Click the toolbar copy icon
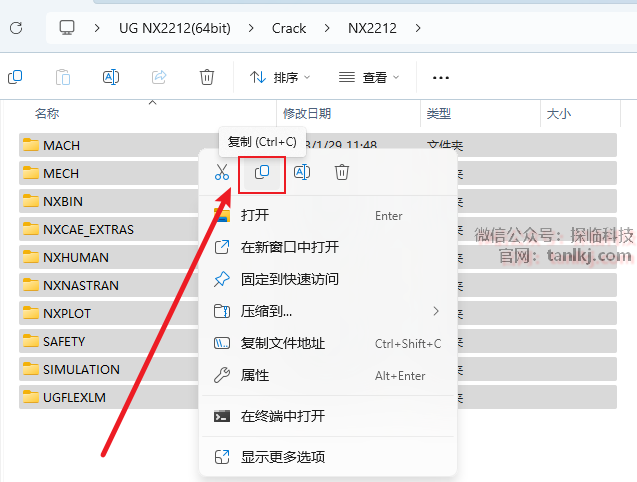Viewport: 637px width, 482px height. tap(15, 77)
